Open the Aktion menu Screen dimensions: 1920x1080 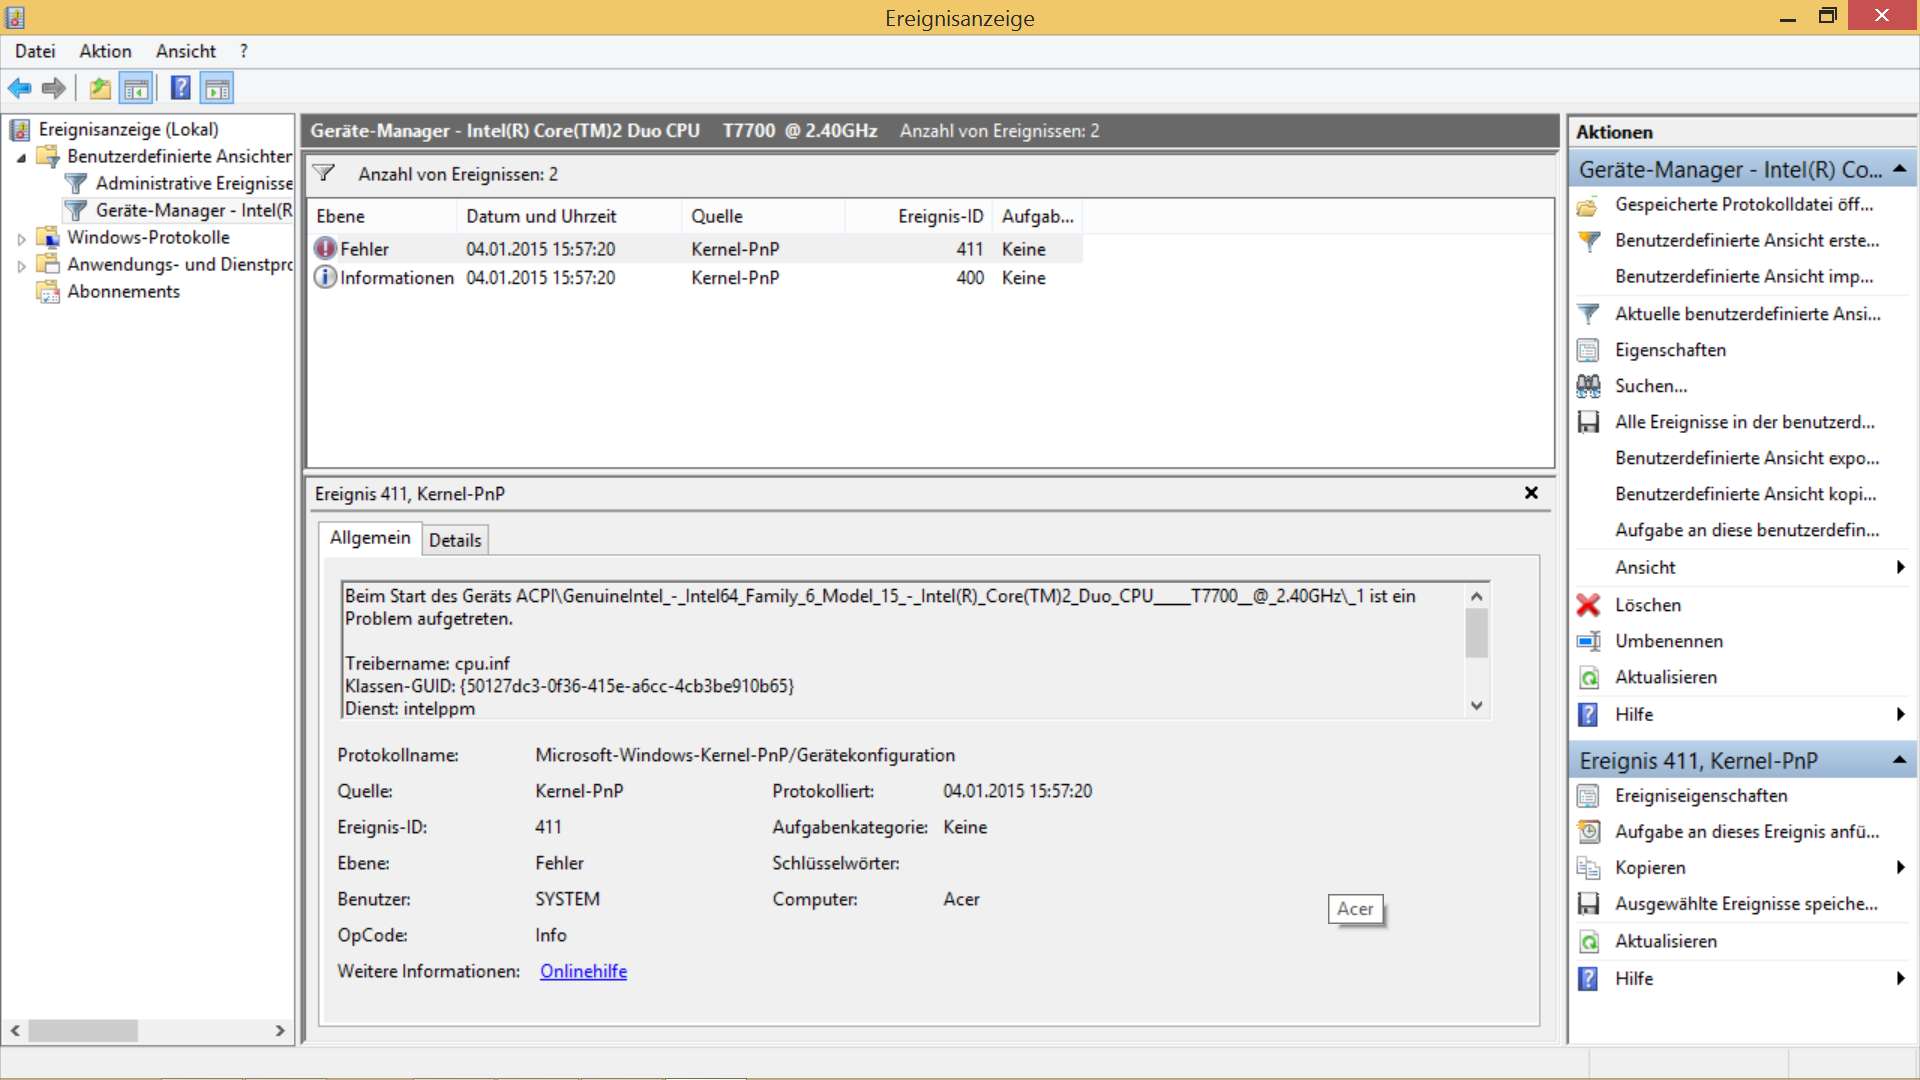click(x=105, y=51)
